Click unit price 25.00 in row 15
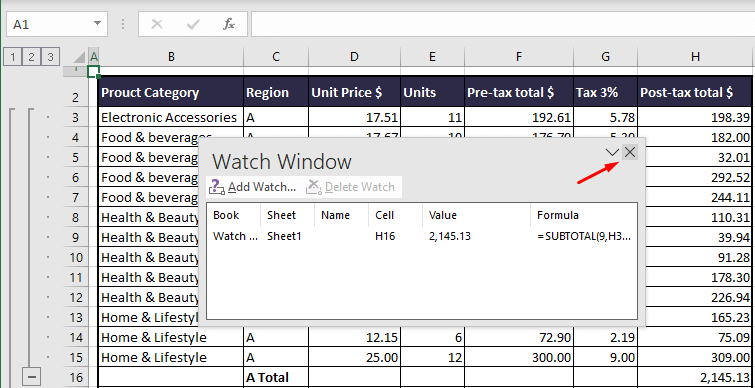The height and width of the screenshot is (388, 755). click(354, 358)
